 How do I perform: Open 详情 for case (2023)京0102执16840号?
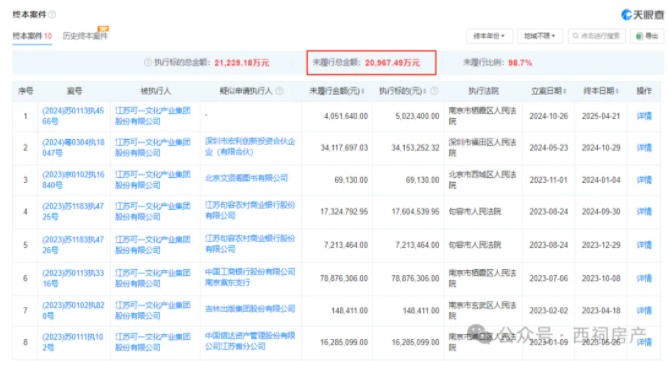[644, 180]
